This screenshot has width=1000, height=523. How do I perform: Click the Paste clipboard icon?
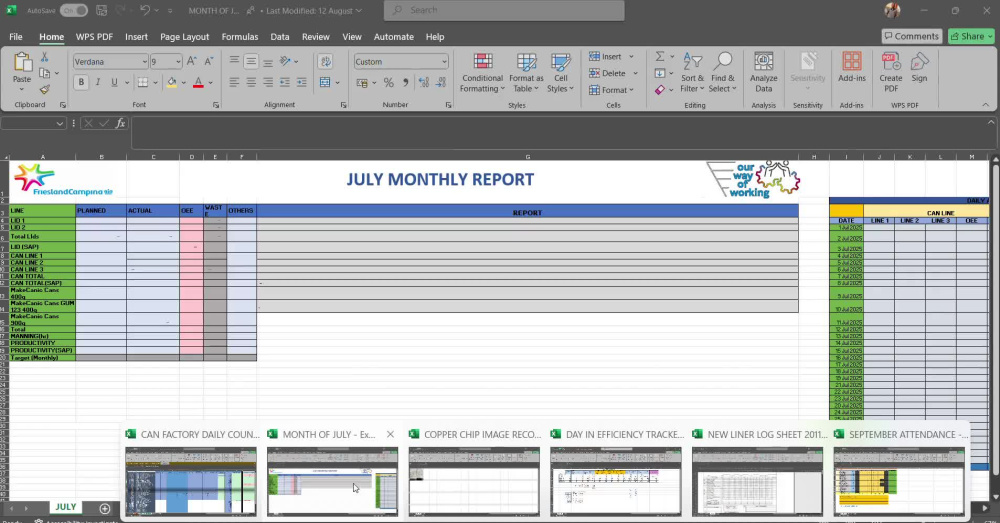tap(22, 63)
